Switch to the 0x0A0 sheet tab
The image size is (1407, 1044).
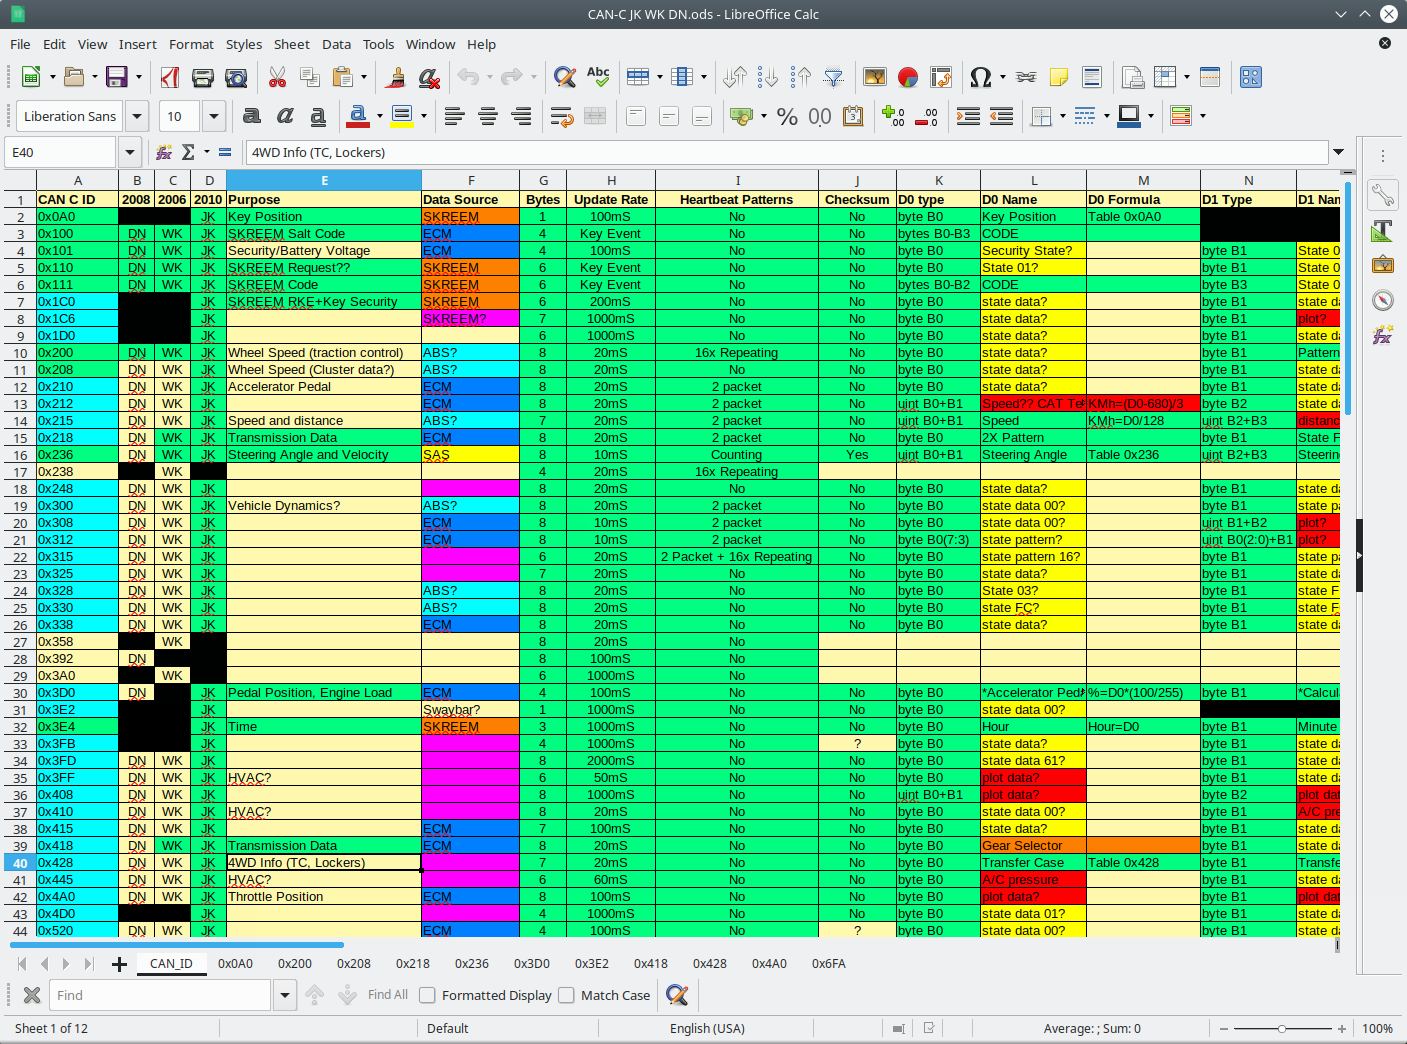pos(235,964)
